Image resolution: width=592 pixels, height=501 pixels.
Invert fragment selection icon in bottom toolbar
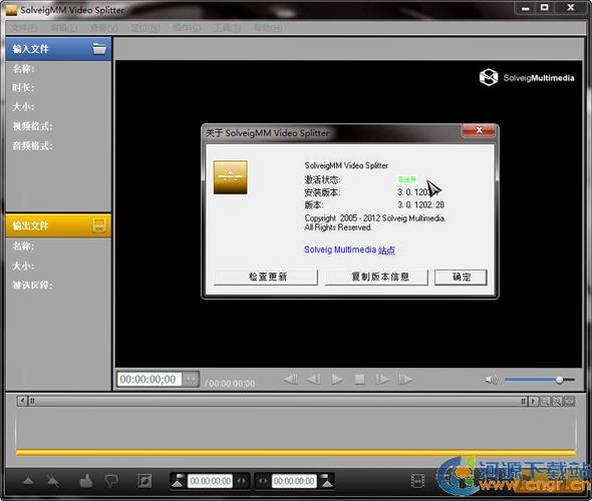click(145, 481)
